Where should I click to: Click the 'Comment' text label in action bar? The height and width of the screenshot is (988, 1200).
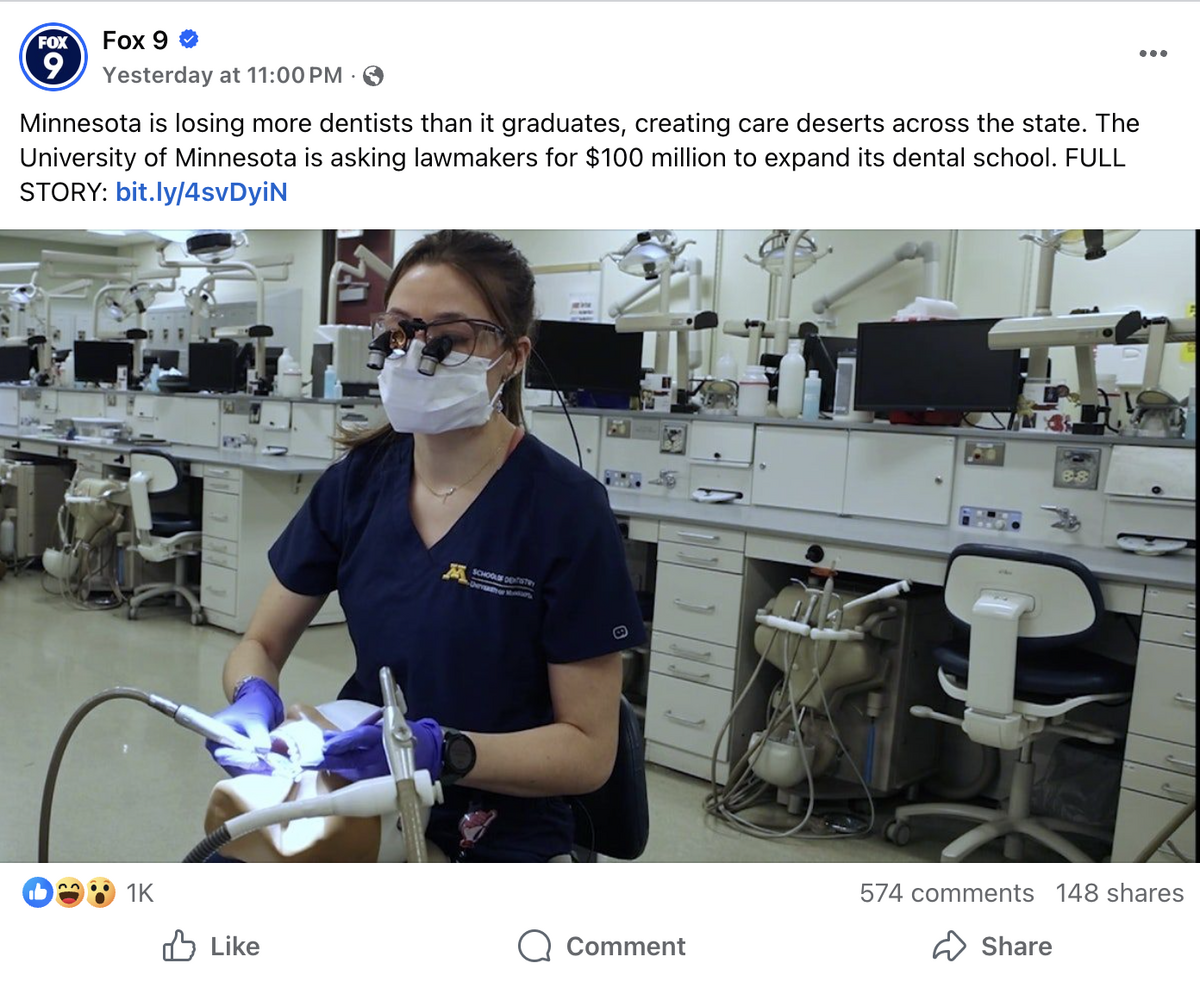click(625, 946)
